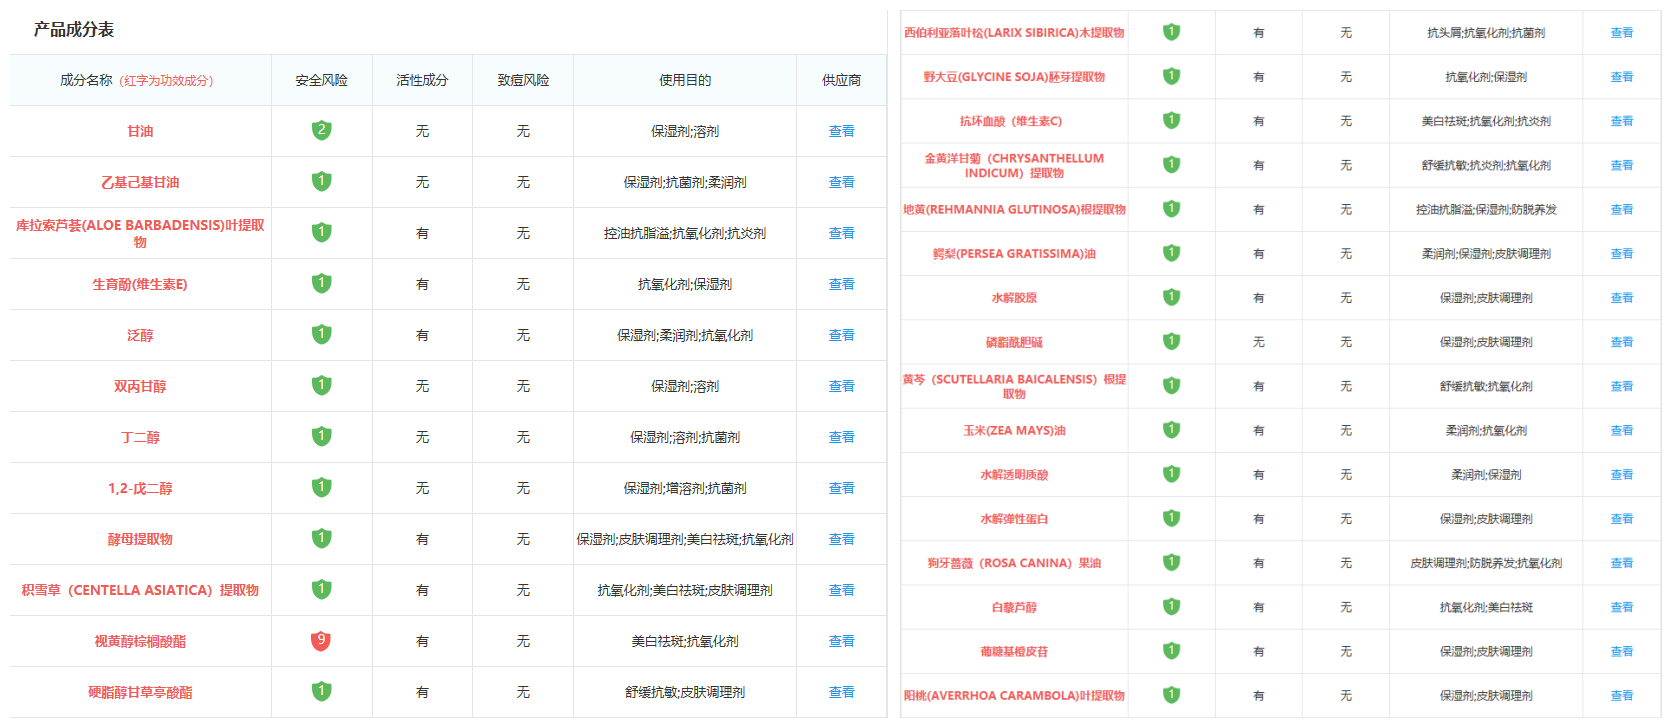Click the shield icon in 玉米(ZEA MAYS)油 row
Screen dimensions: 1673x728
(x=1171, y=430)
